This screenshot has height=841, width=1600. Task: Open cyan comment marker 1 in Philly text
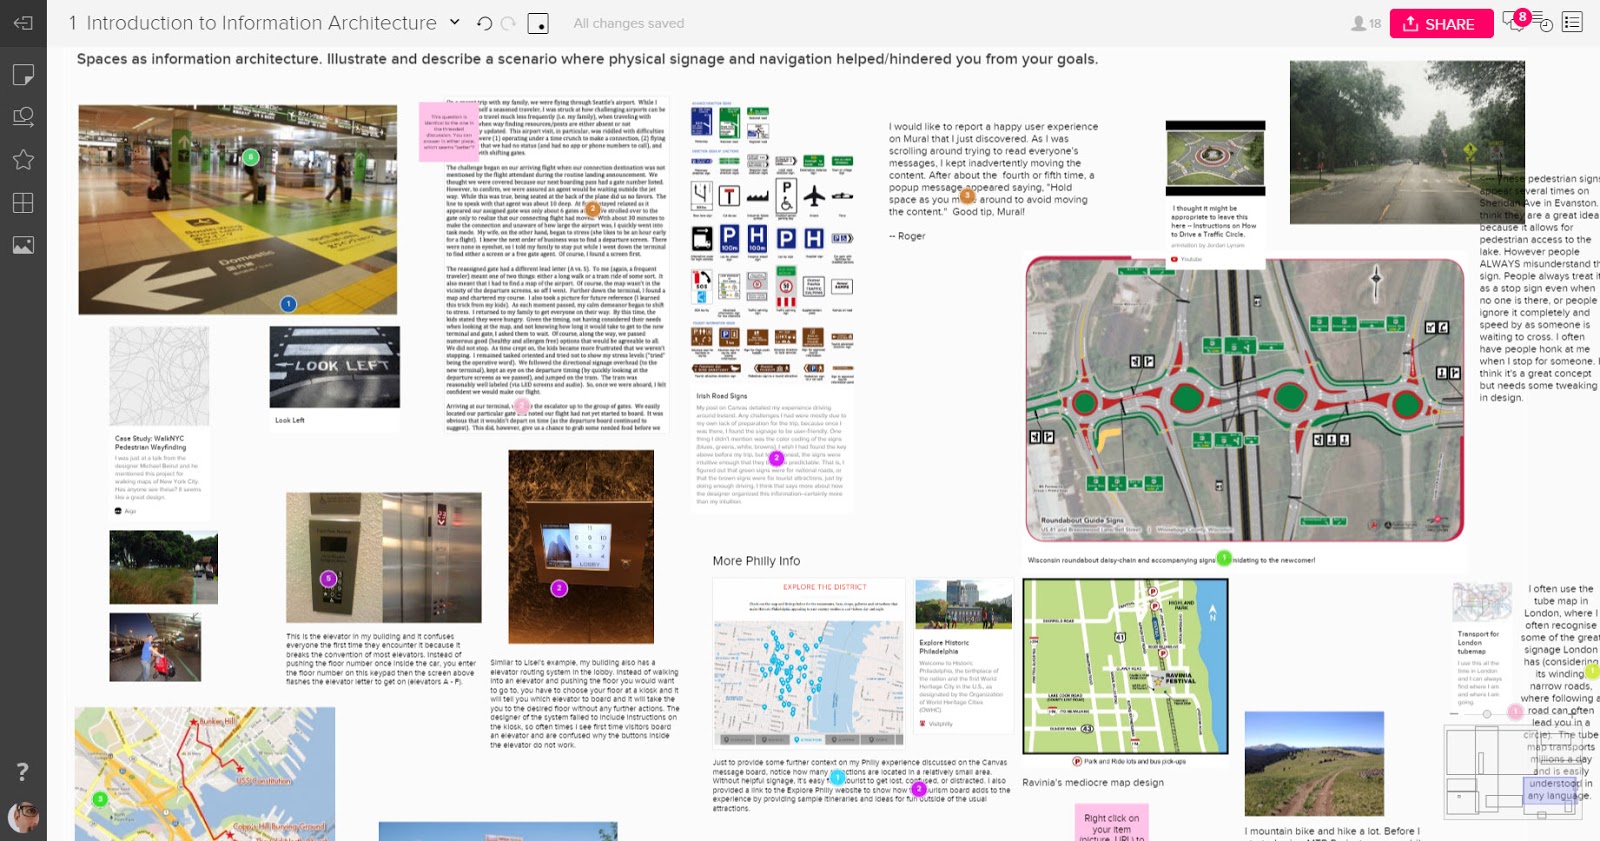click(837, 776)
